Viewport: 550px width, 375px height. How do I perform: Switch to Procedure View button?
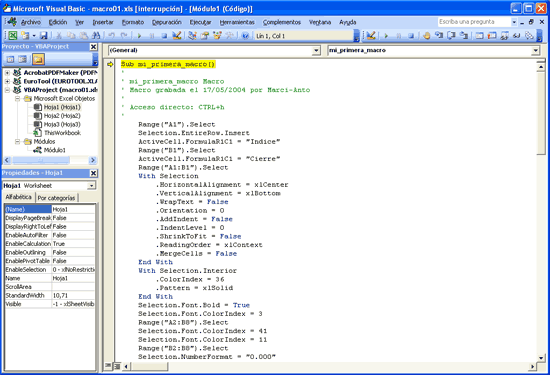coord(108,366)
